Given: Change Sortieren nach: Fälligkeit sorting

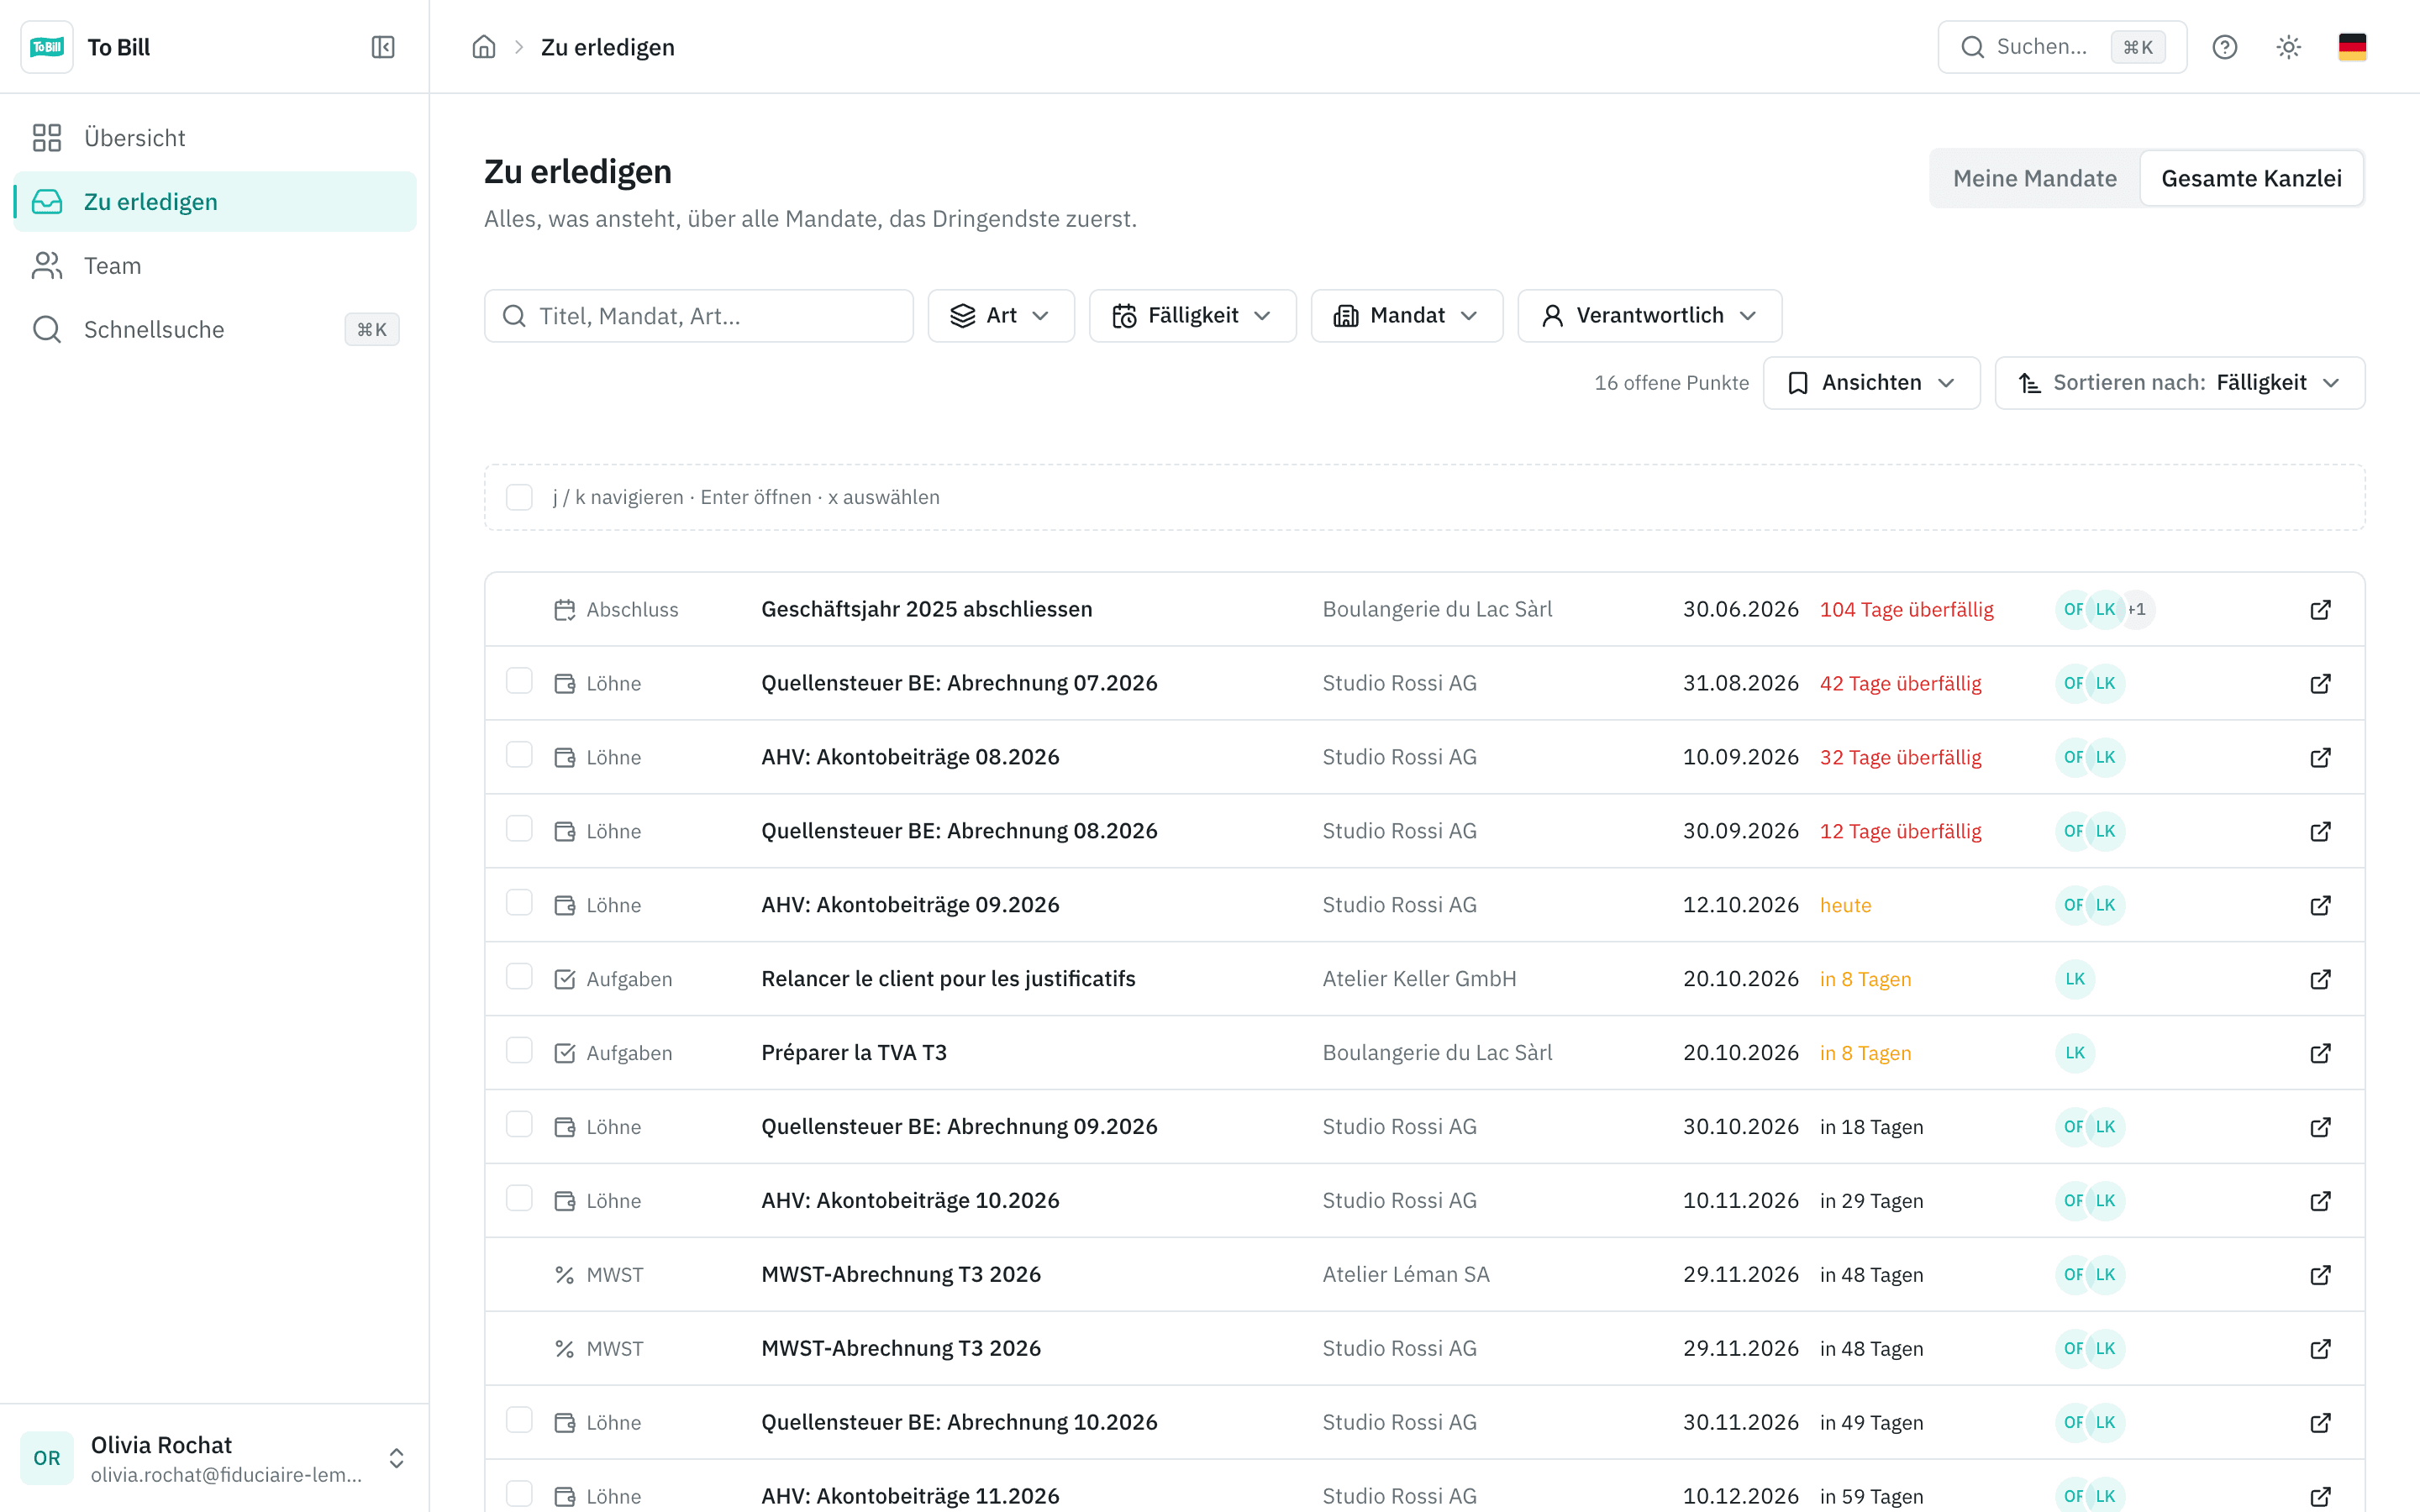Looking at the screenshot, I should tap(2179, 383).
